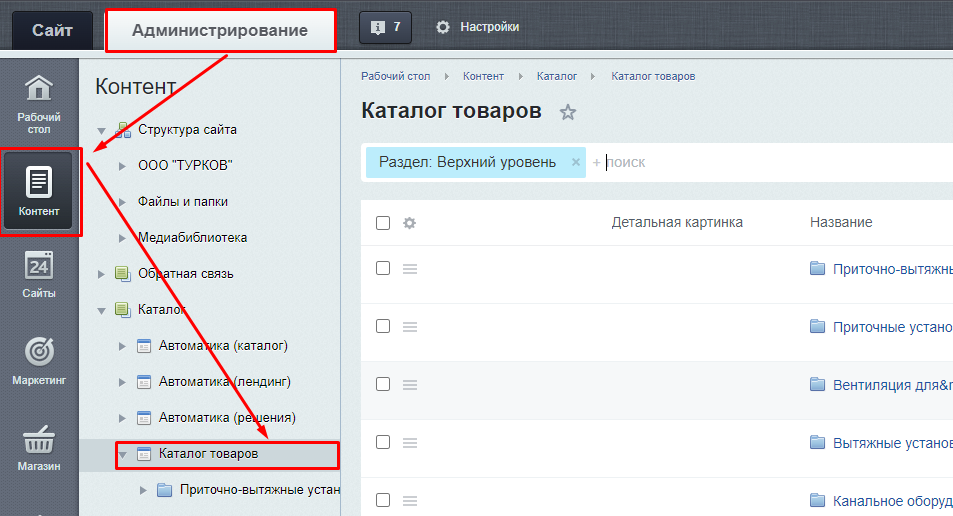Viewport: 953px width, 516px height.
Task: Collapse Каталог товаров tree node
Action: point(123,455)
